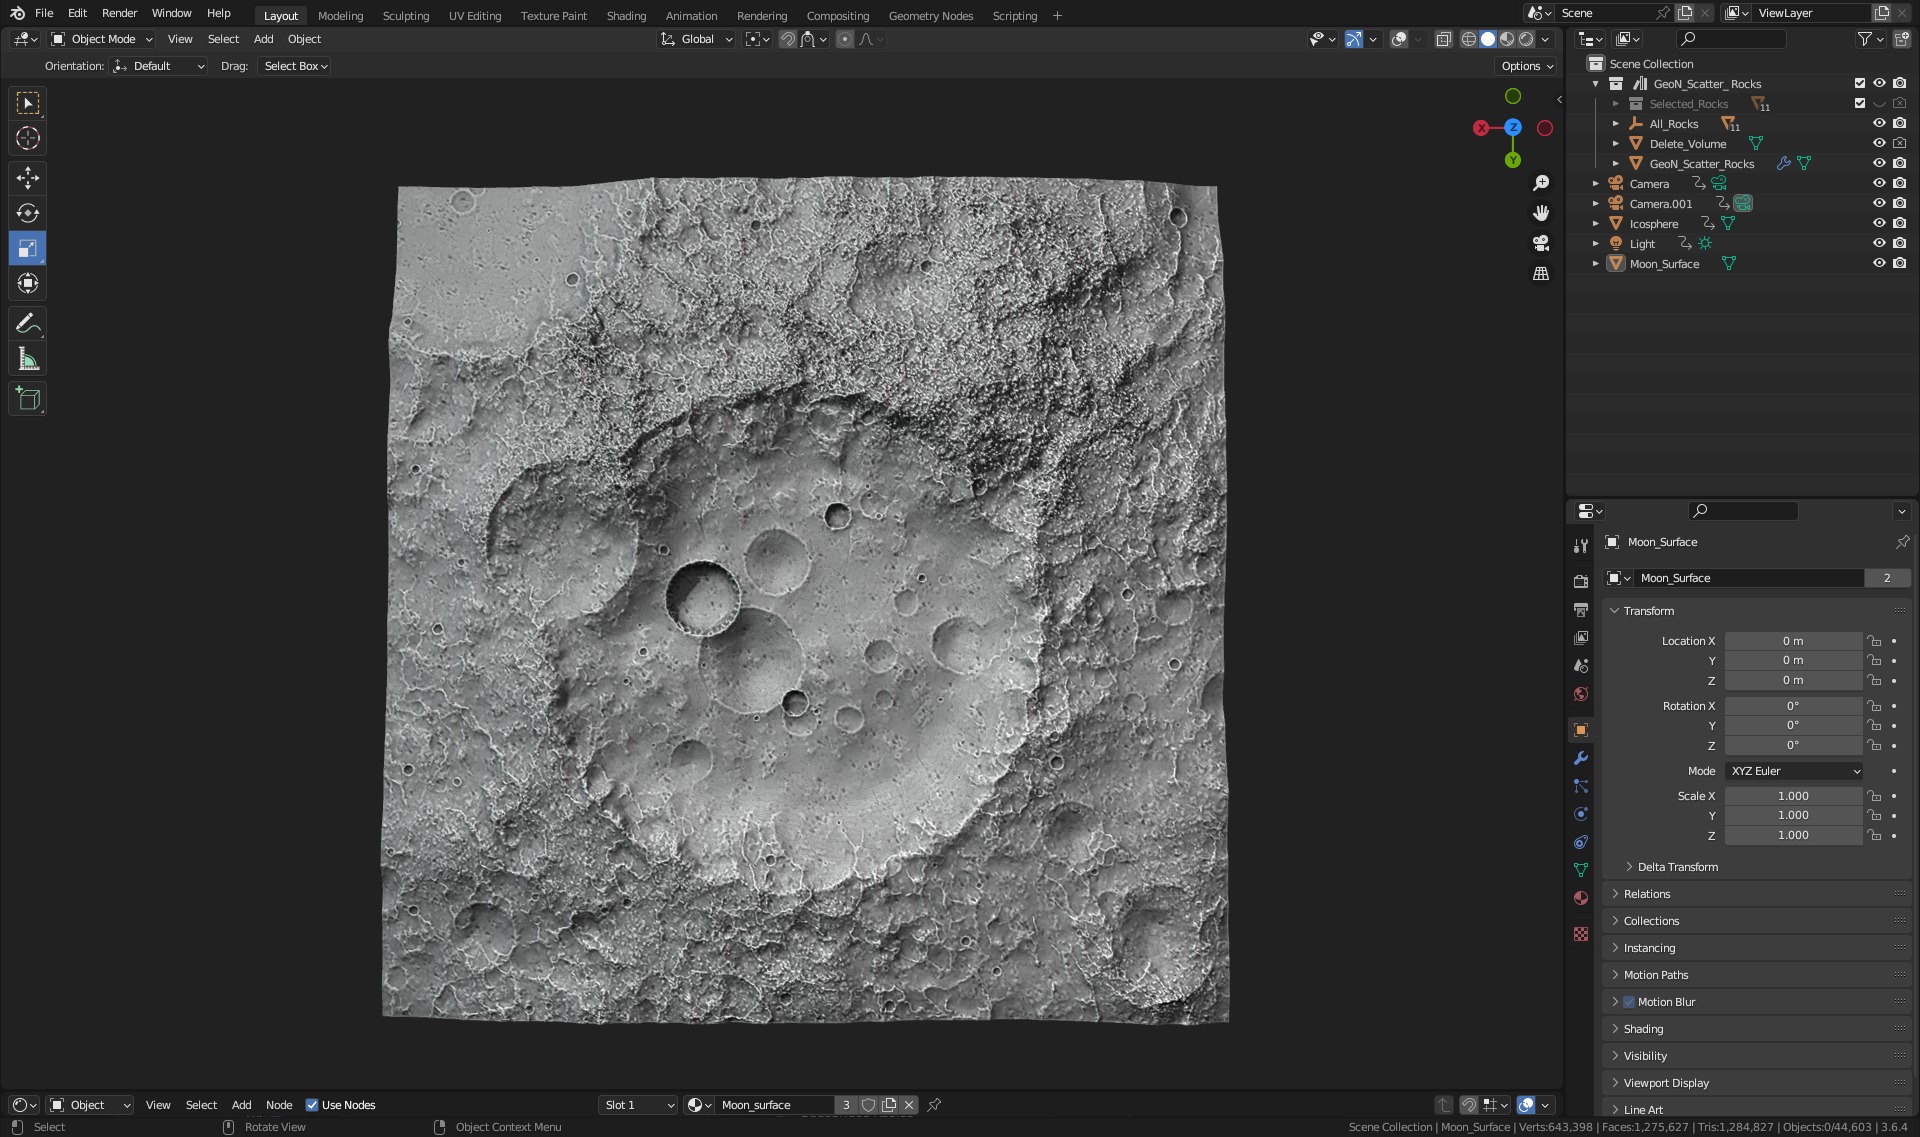Switch to the Geometry Nodes workspace tab
The height and width of the screenshot is (1137, 1920).
pos(930,16)
